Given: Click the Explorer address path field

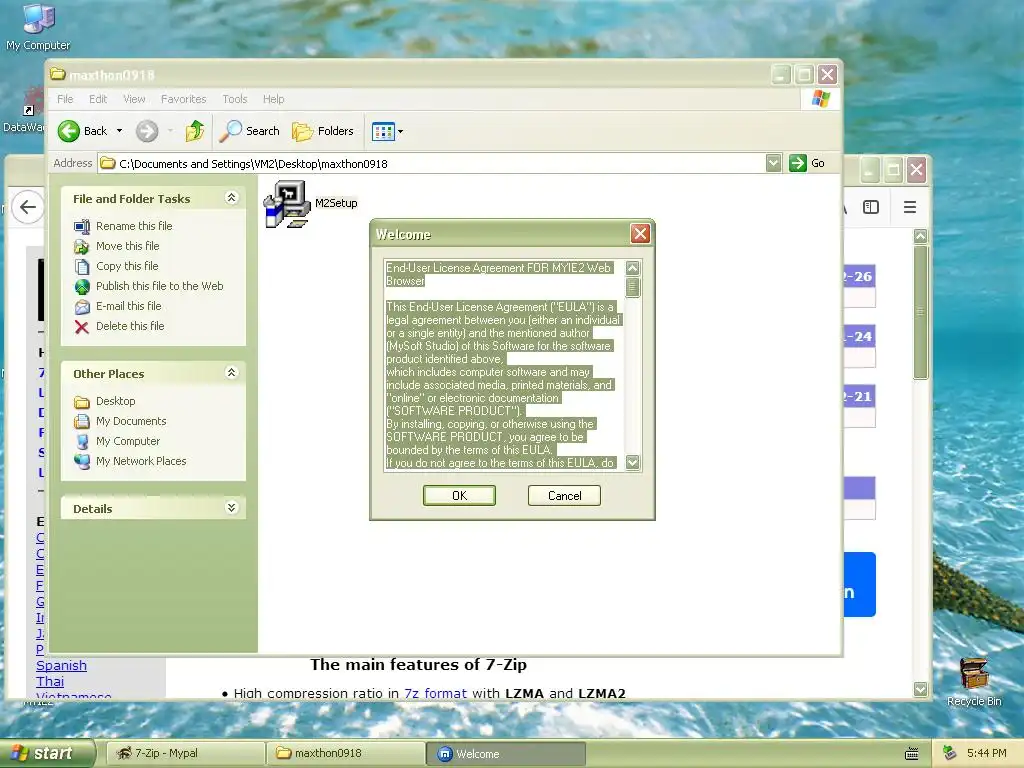Looking at the screenshot, I should point(431,163).
